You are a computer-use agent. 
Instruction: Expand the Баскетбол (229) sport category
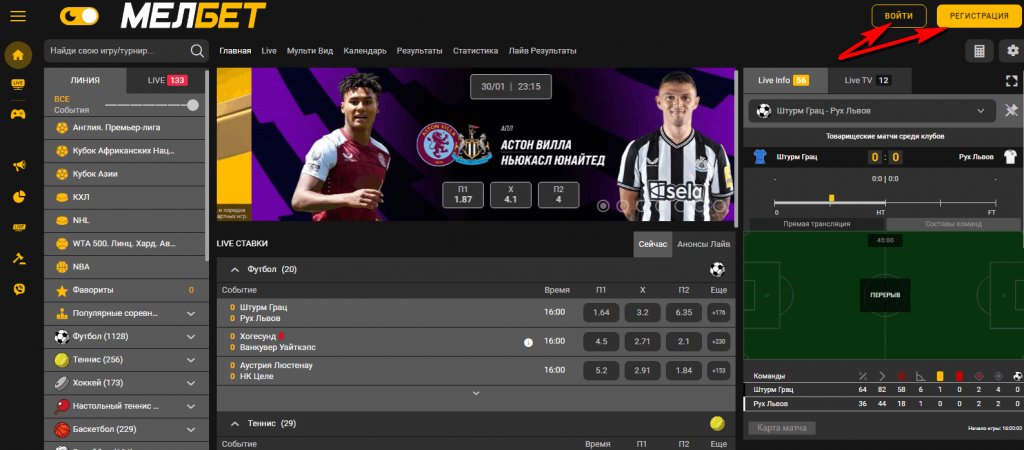click(191, 430)
